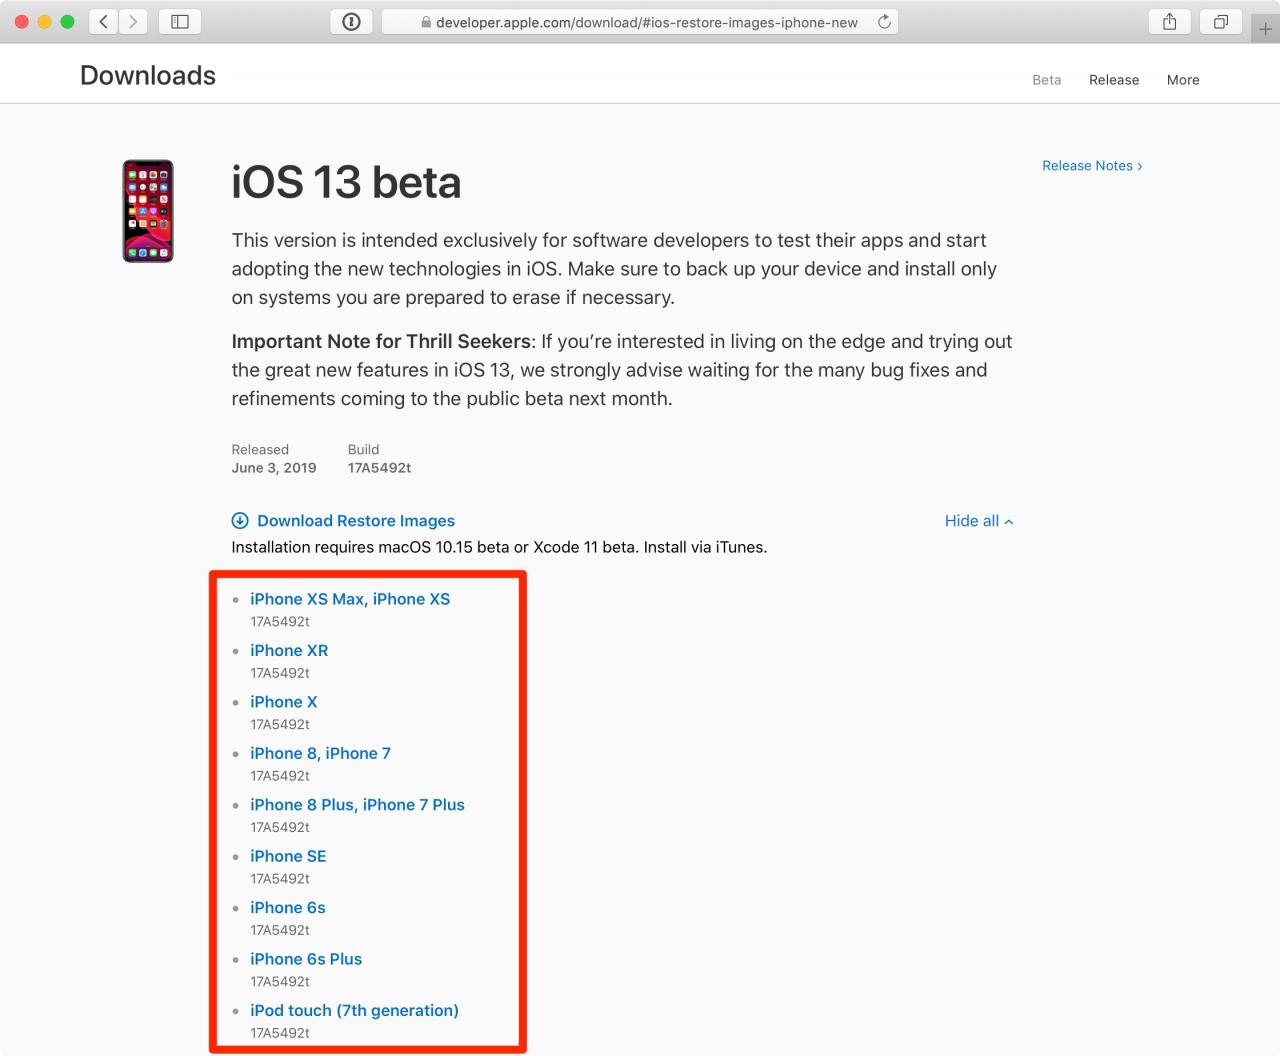This screenshot has height=1056, width=1280.
Task: Go forward to the next page
Action: [133, 21]
